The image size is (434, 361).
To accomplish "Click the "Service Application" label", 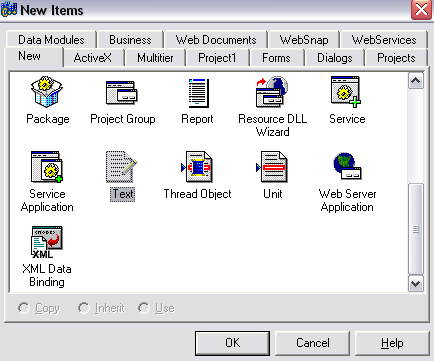I will tap(47, 200).
